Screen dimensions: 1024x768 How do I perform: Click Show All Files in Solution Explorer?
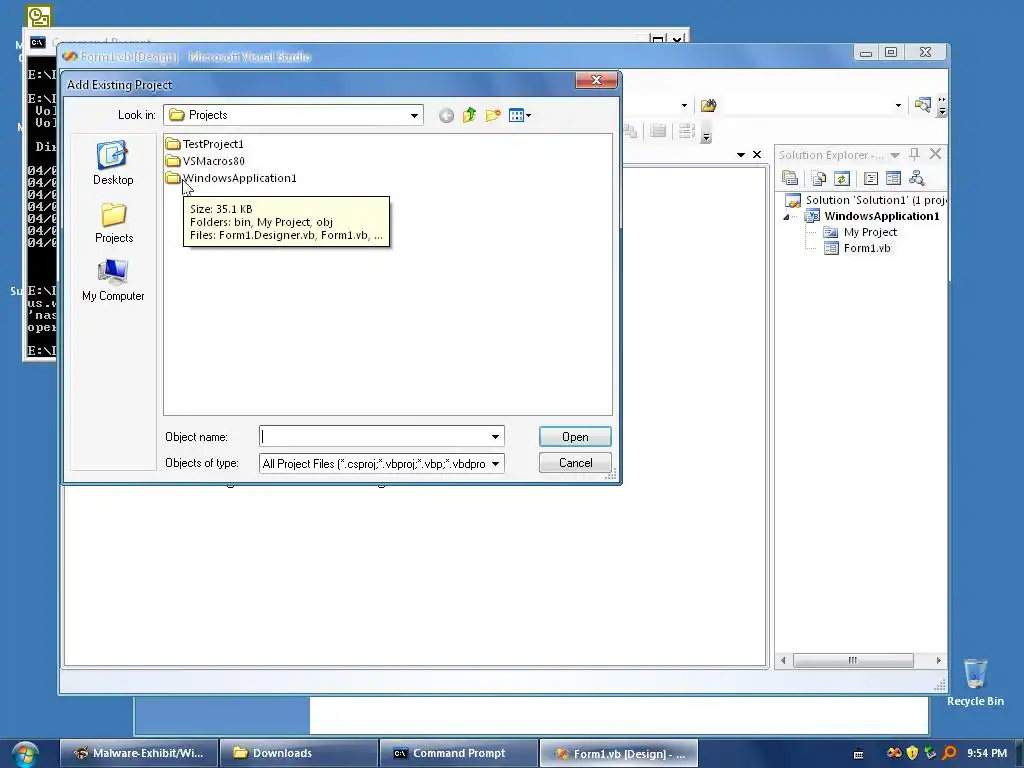pos(818,178)
